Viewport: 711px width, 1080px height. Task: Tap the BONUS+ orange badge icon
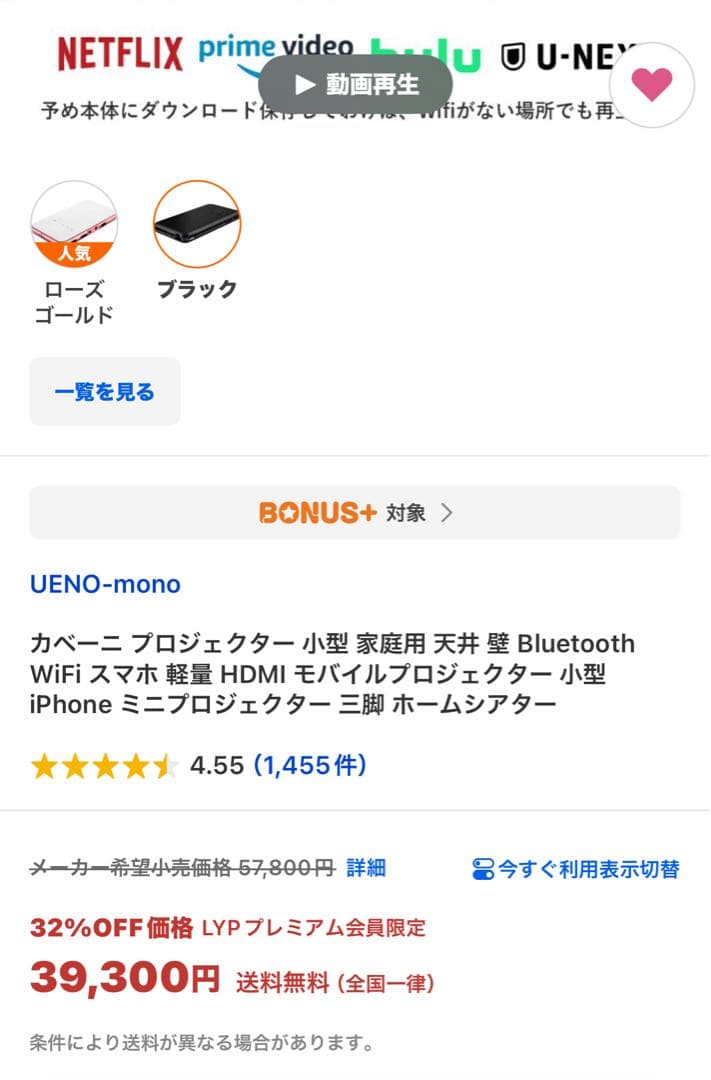point(314,512)
